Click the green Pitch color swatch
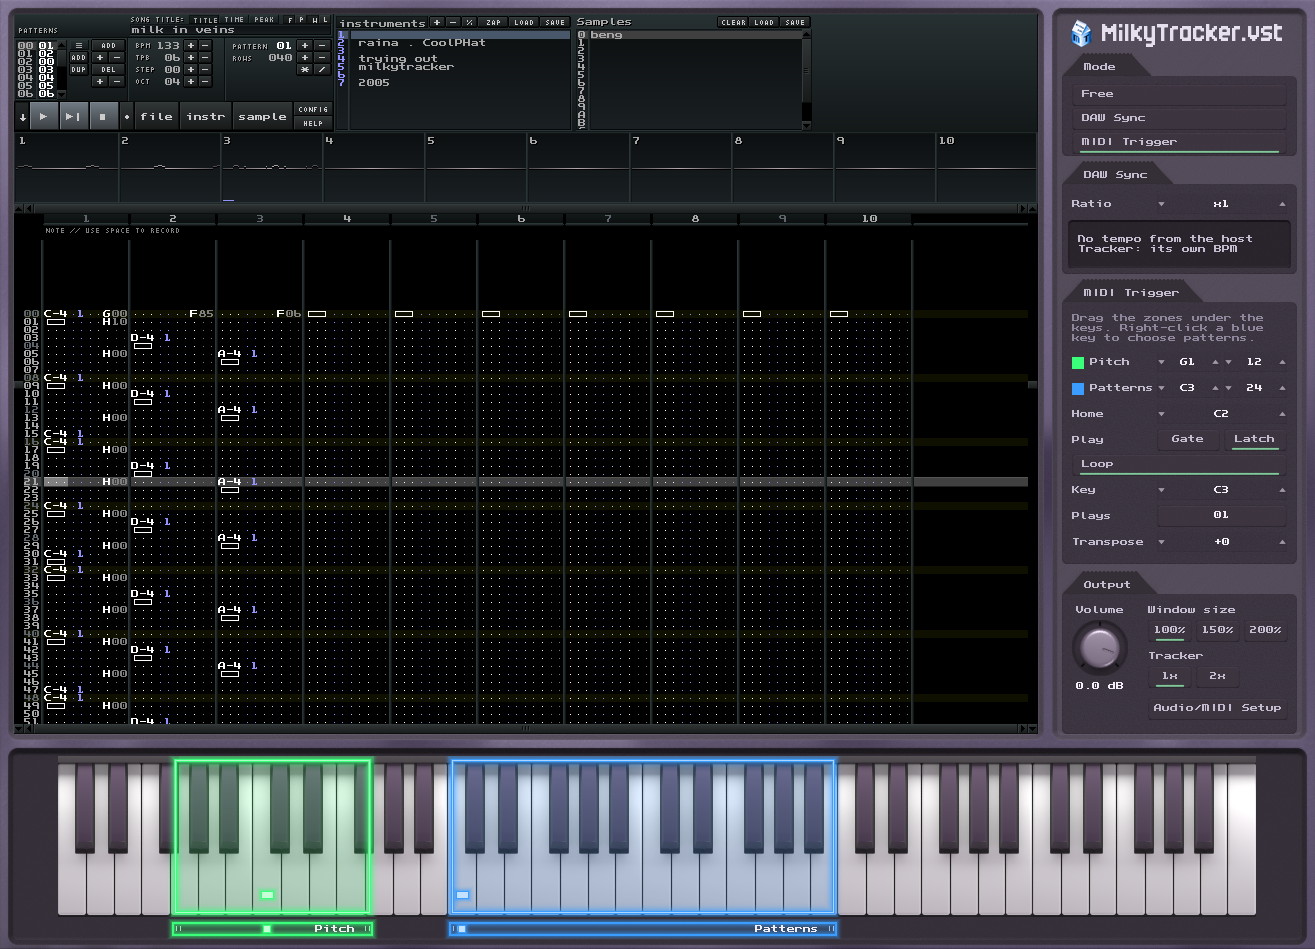This screenshot has height=949, width=1315. click(x=1078, y=362)
